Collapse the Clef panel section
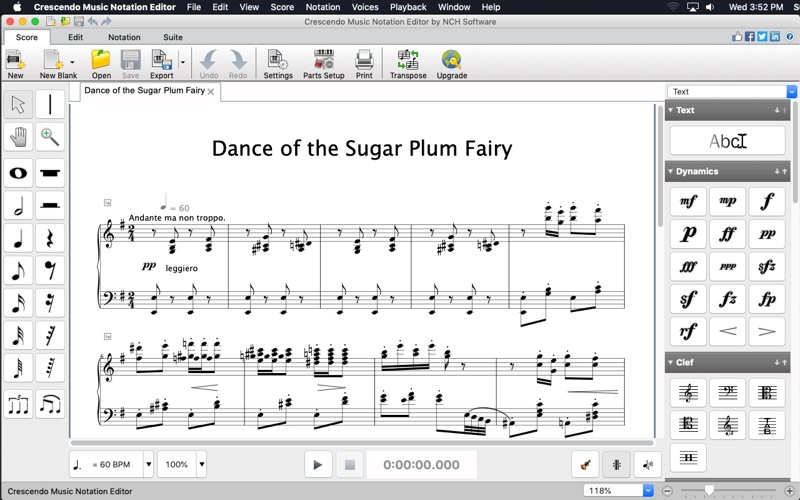The image size is (800, 500). (x=670, y=362)
